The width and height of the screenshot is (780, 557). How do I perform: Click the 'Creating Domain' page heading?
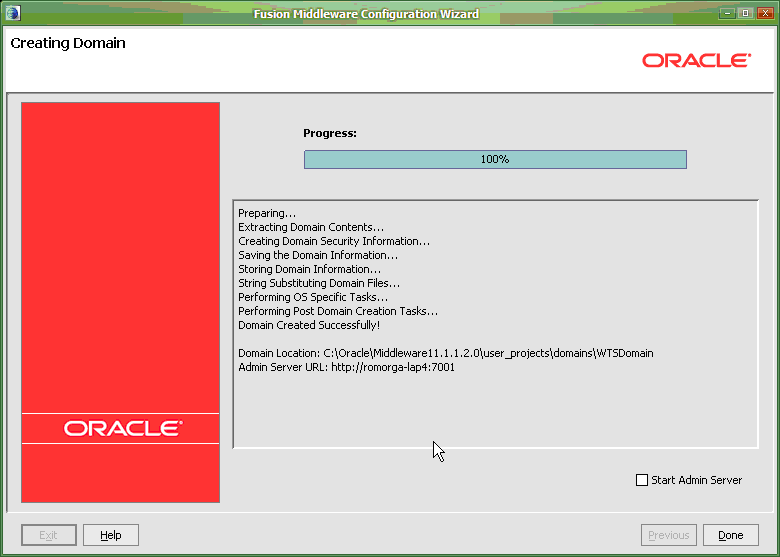68,43
